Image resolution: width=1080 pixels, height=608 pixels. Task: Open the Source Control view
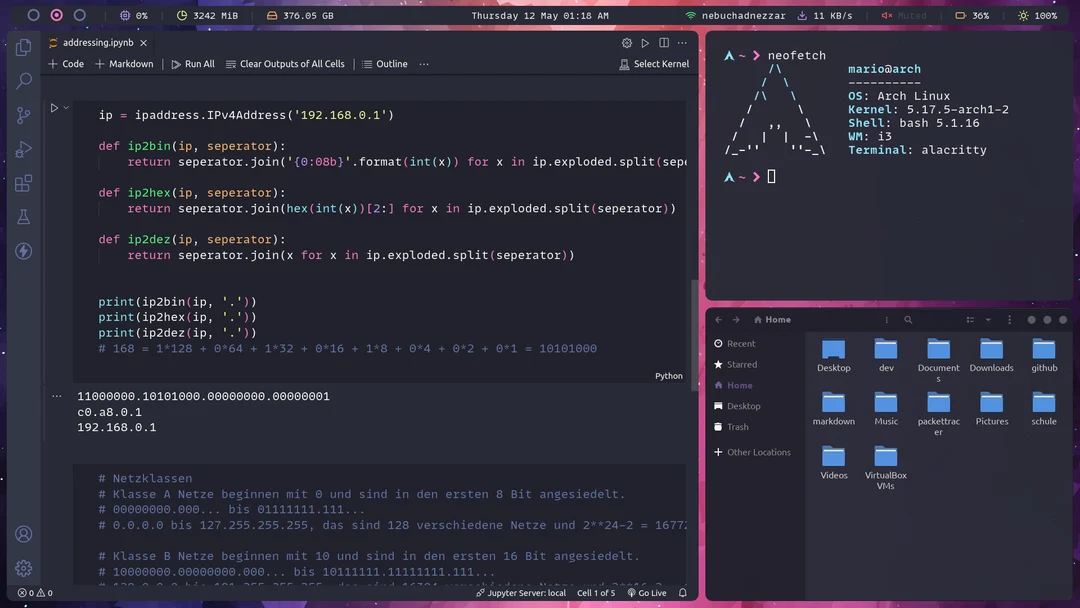(22, 116)
